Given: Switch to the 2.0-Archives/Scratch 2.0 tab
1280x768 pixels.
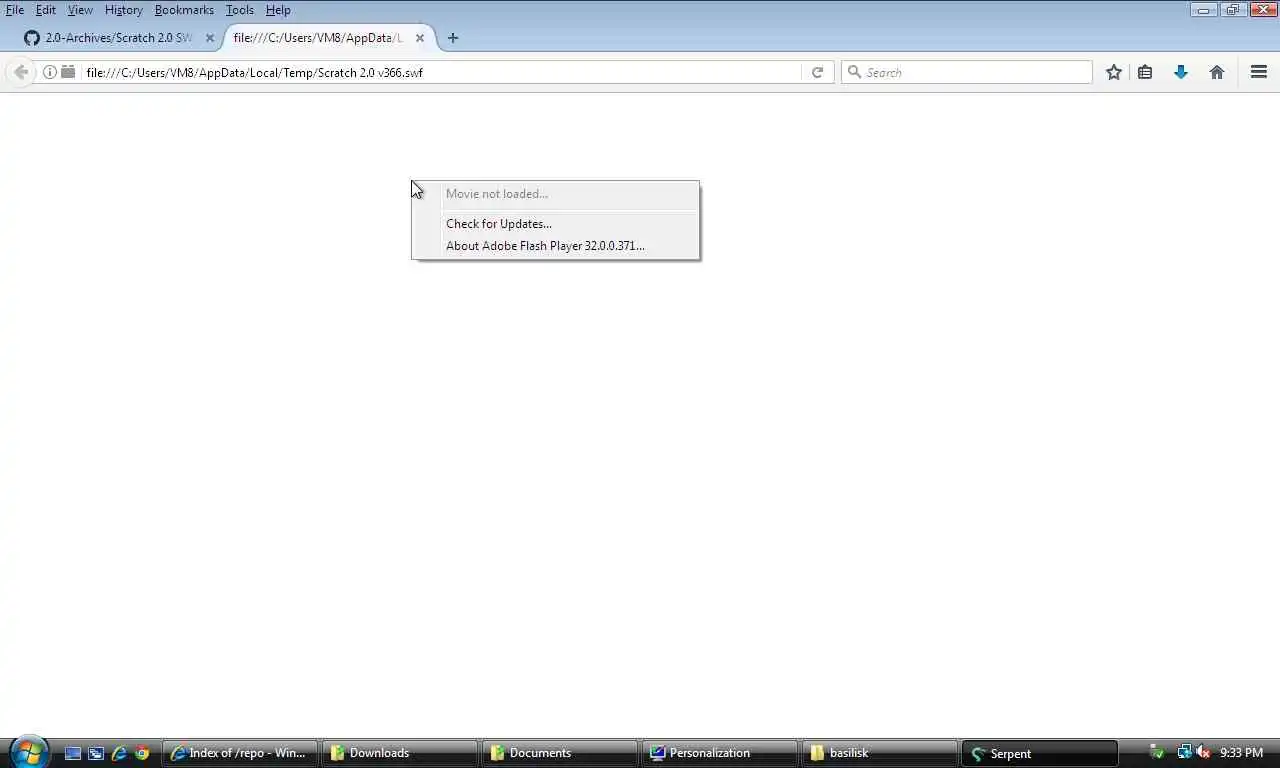Looking at the screenshot, I should 118,38.
